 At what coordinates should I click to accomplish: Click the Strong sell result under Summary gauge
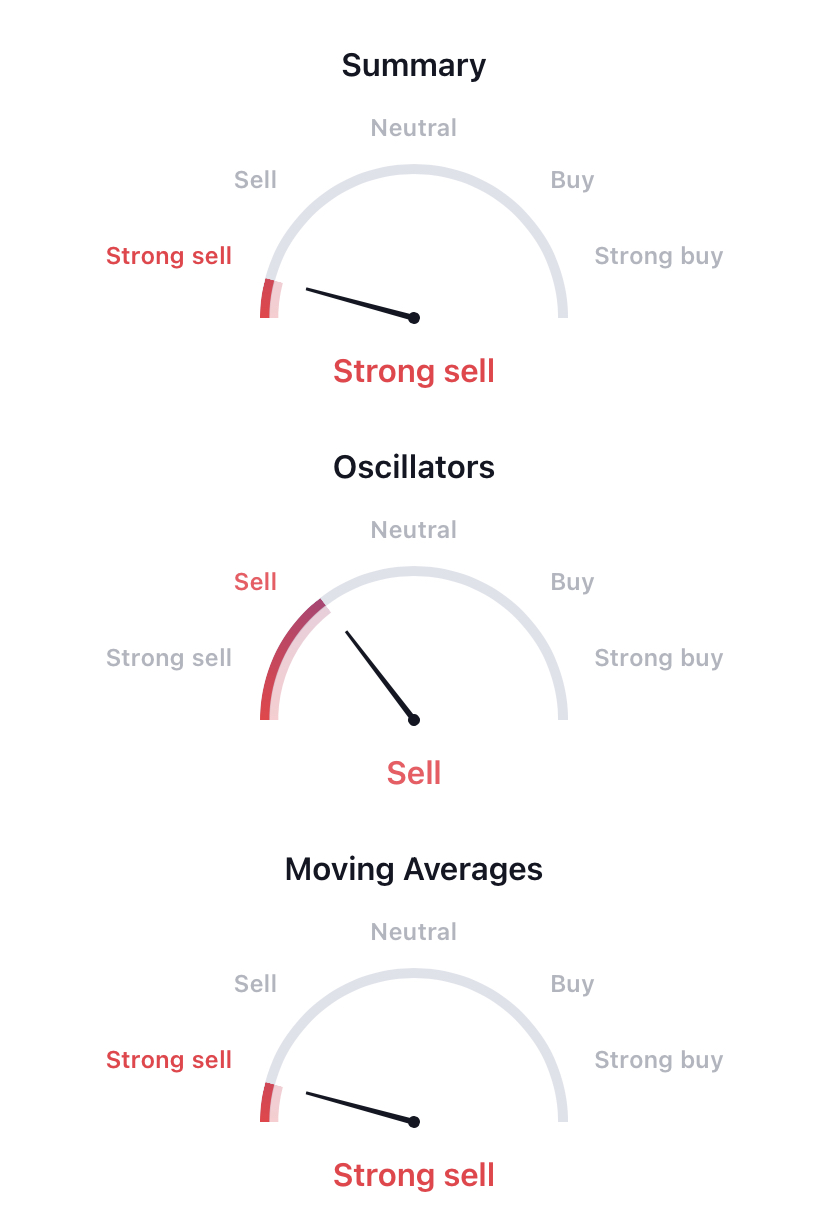414,372
